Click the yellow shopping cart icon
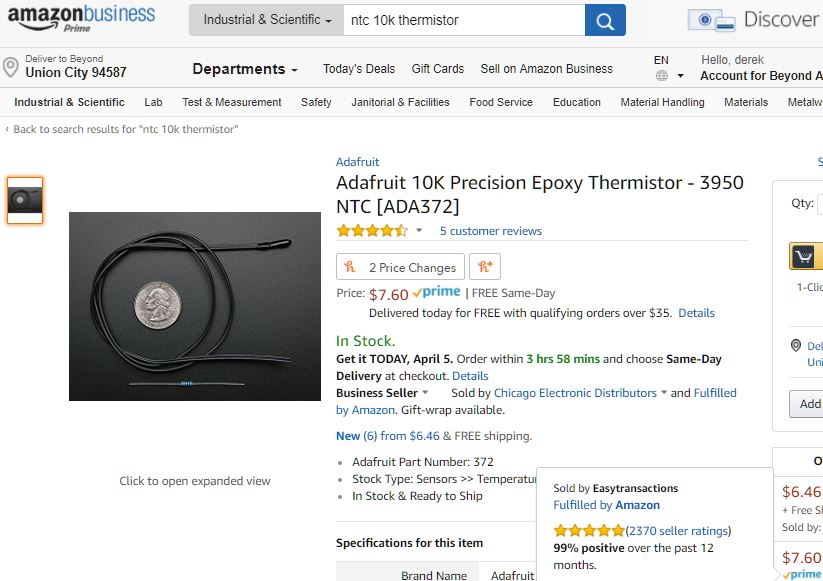 [x=803, y=257]
